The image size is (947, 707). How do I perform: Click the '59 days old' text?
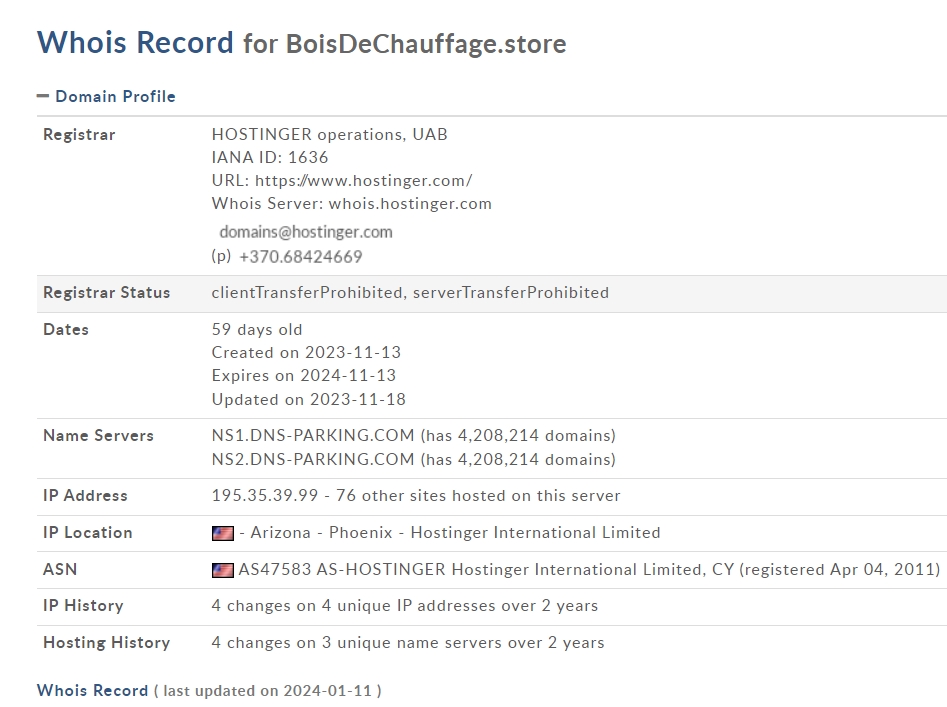(x=257, y=329)
